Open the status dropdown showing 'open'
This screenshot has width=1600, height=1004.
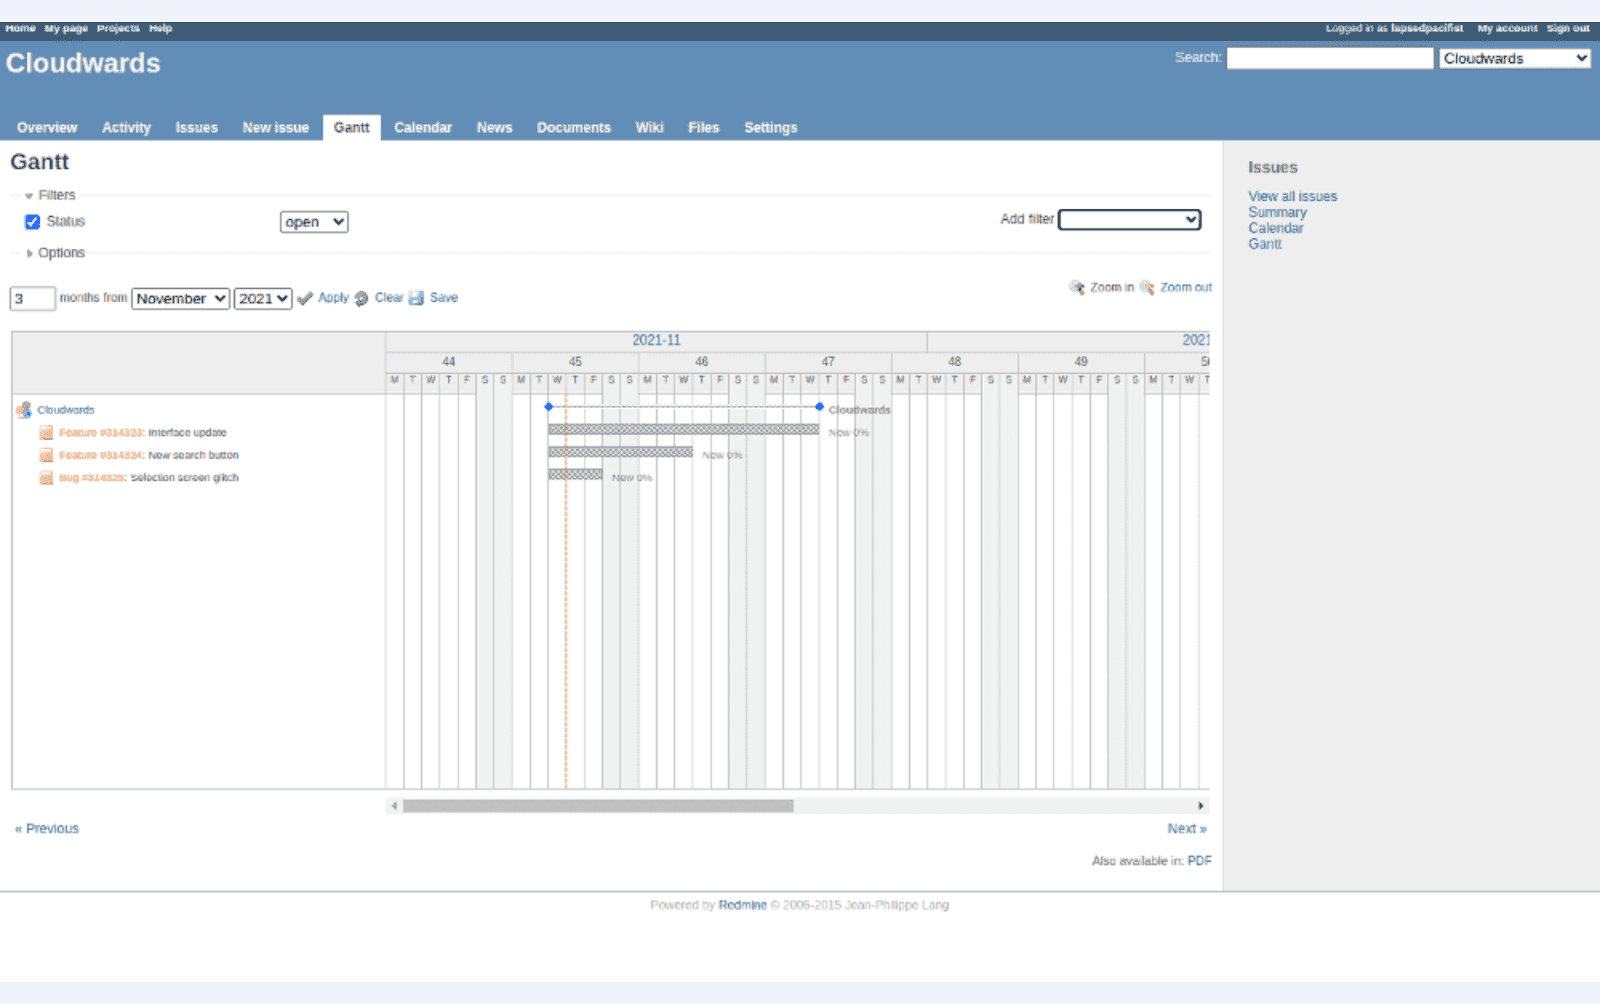click(313, 221)
